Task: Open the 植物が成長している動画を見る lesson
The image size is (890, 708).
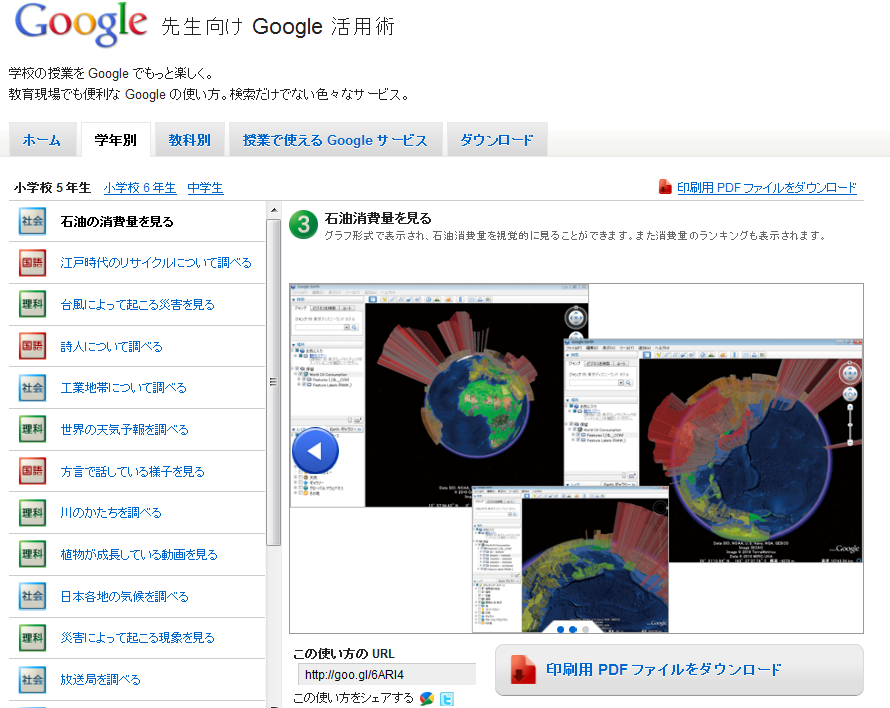Action: (x=139, y=555)
